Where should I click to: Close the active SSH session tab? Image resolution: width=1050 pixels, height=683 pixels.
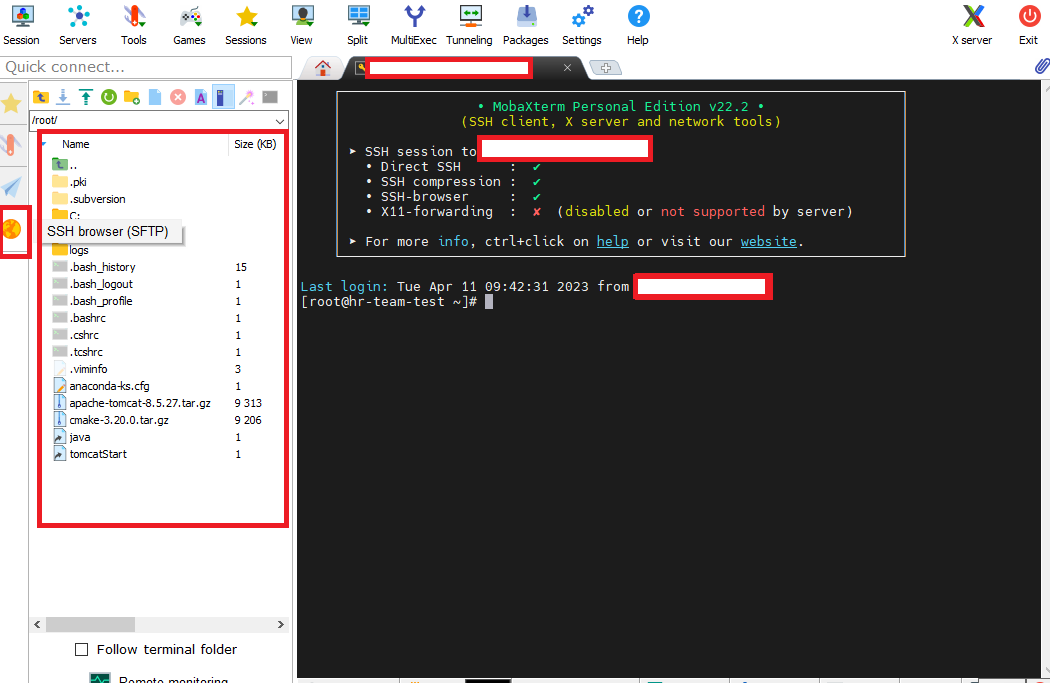pos(567,68)
